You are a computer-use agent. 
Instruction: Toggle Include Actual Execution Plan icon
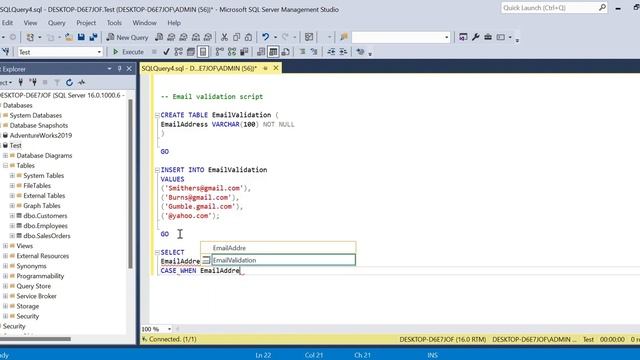[220, 52]
